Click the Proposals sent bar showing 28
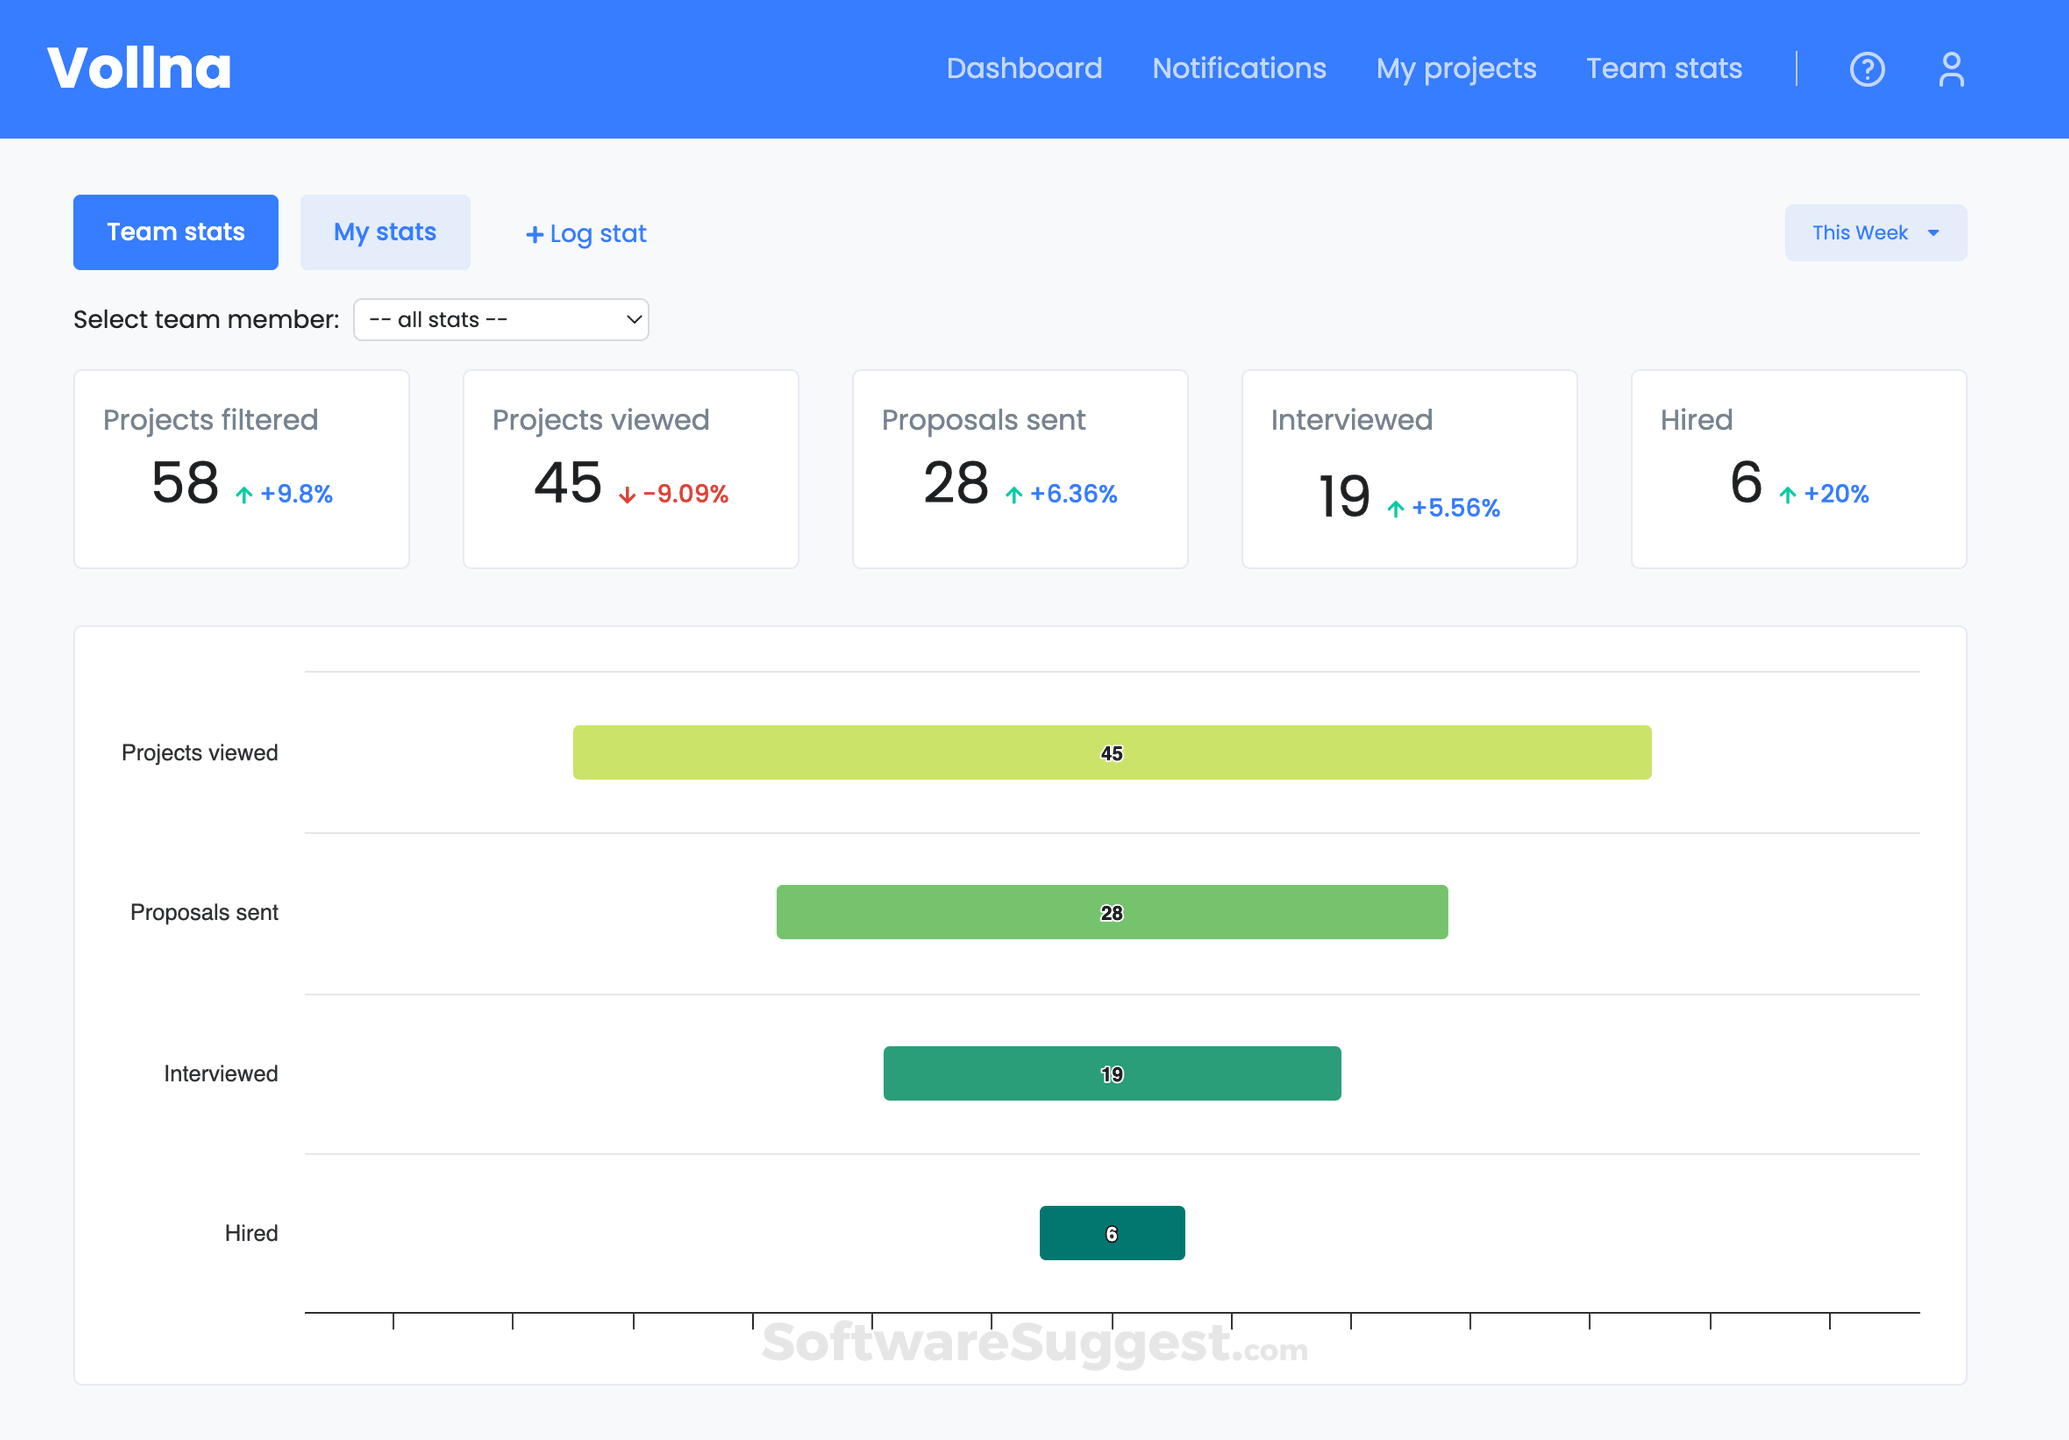Image resolution: width=2069 pixels, height=1440 pixels. [x=1111, y=911]
